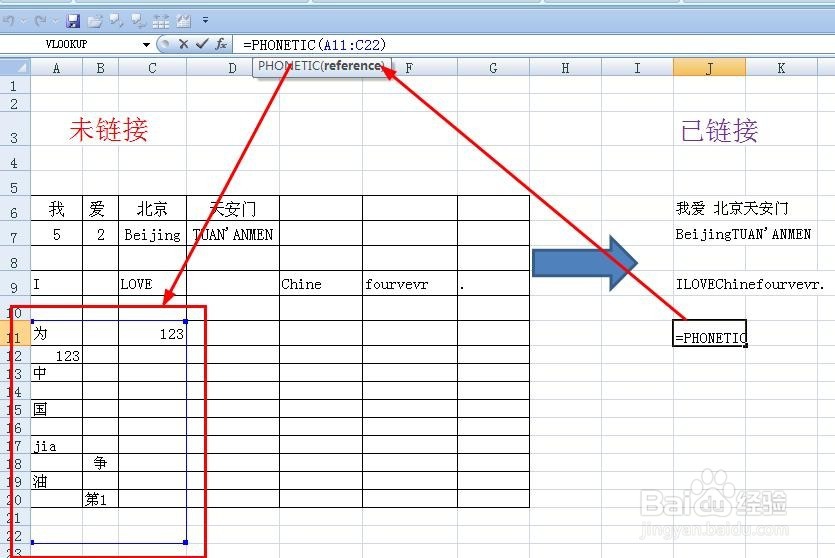Click cell containing 中

(x=56, y=373)
